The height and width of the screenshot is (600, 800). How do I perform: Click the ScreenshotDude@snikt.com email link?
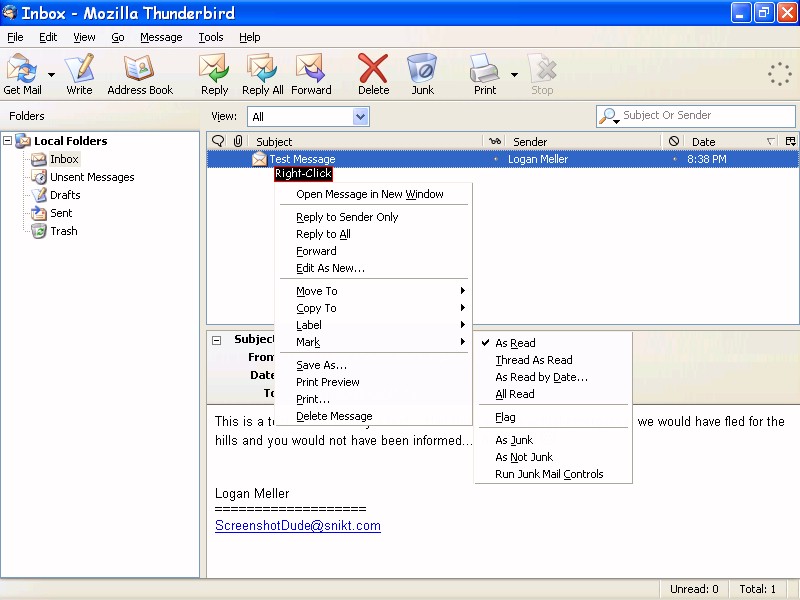click(298, 526)
